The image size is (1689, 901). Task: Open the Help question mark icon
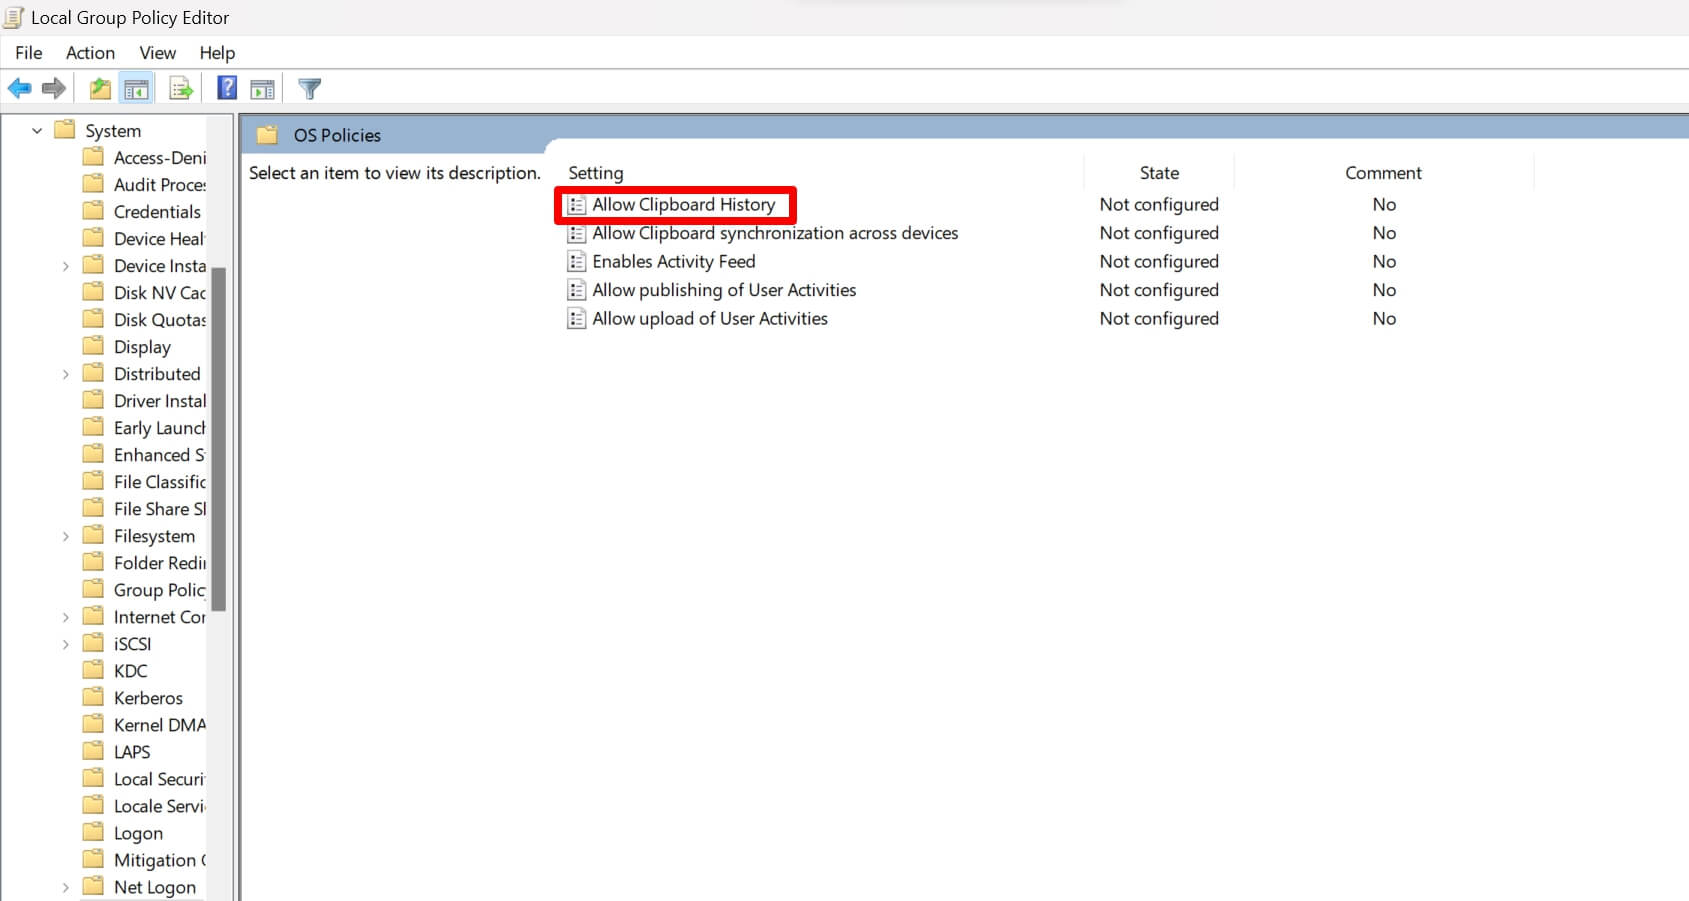click(x=227, y=89)
